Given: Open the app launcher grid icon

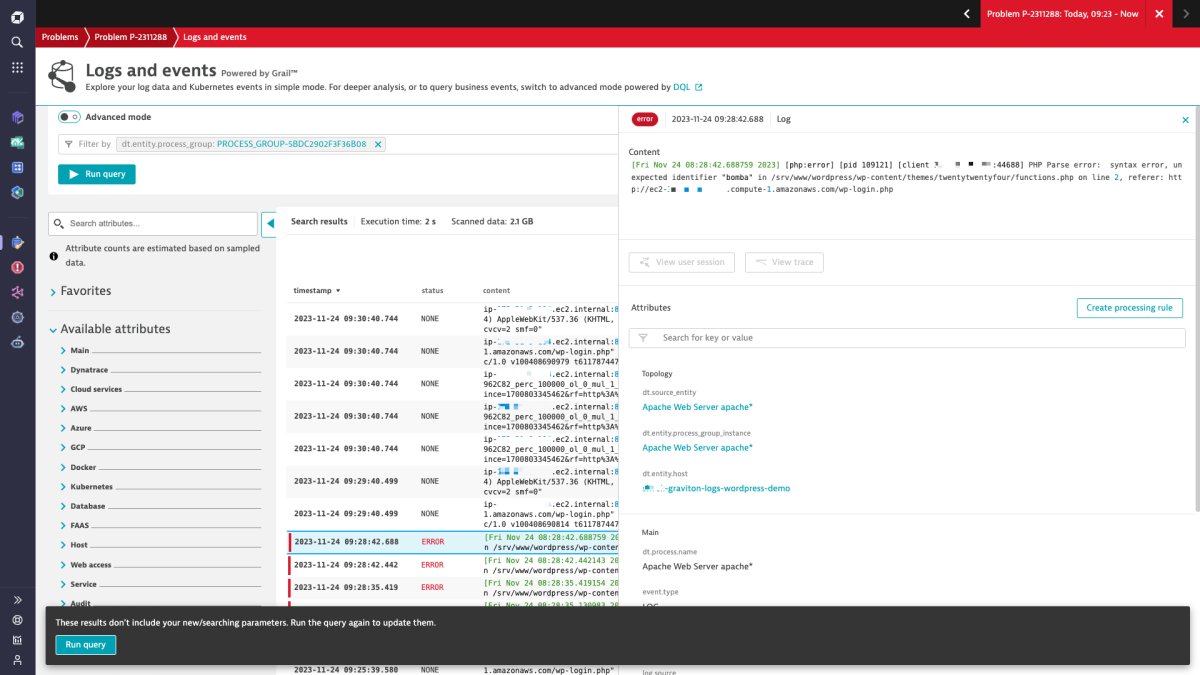Looking at the screenshot, I should pos(17,68).
